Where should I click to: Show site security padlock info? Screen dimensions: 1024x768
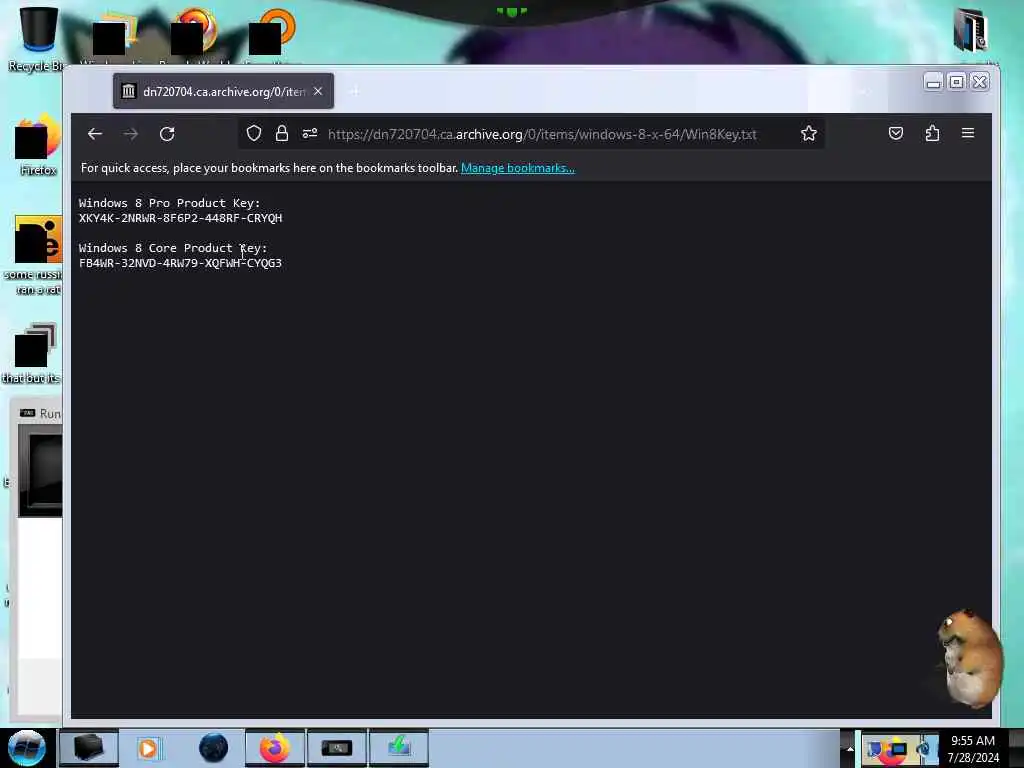click(x=281, y=134)
